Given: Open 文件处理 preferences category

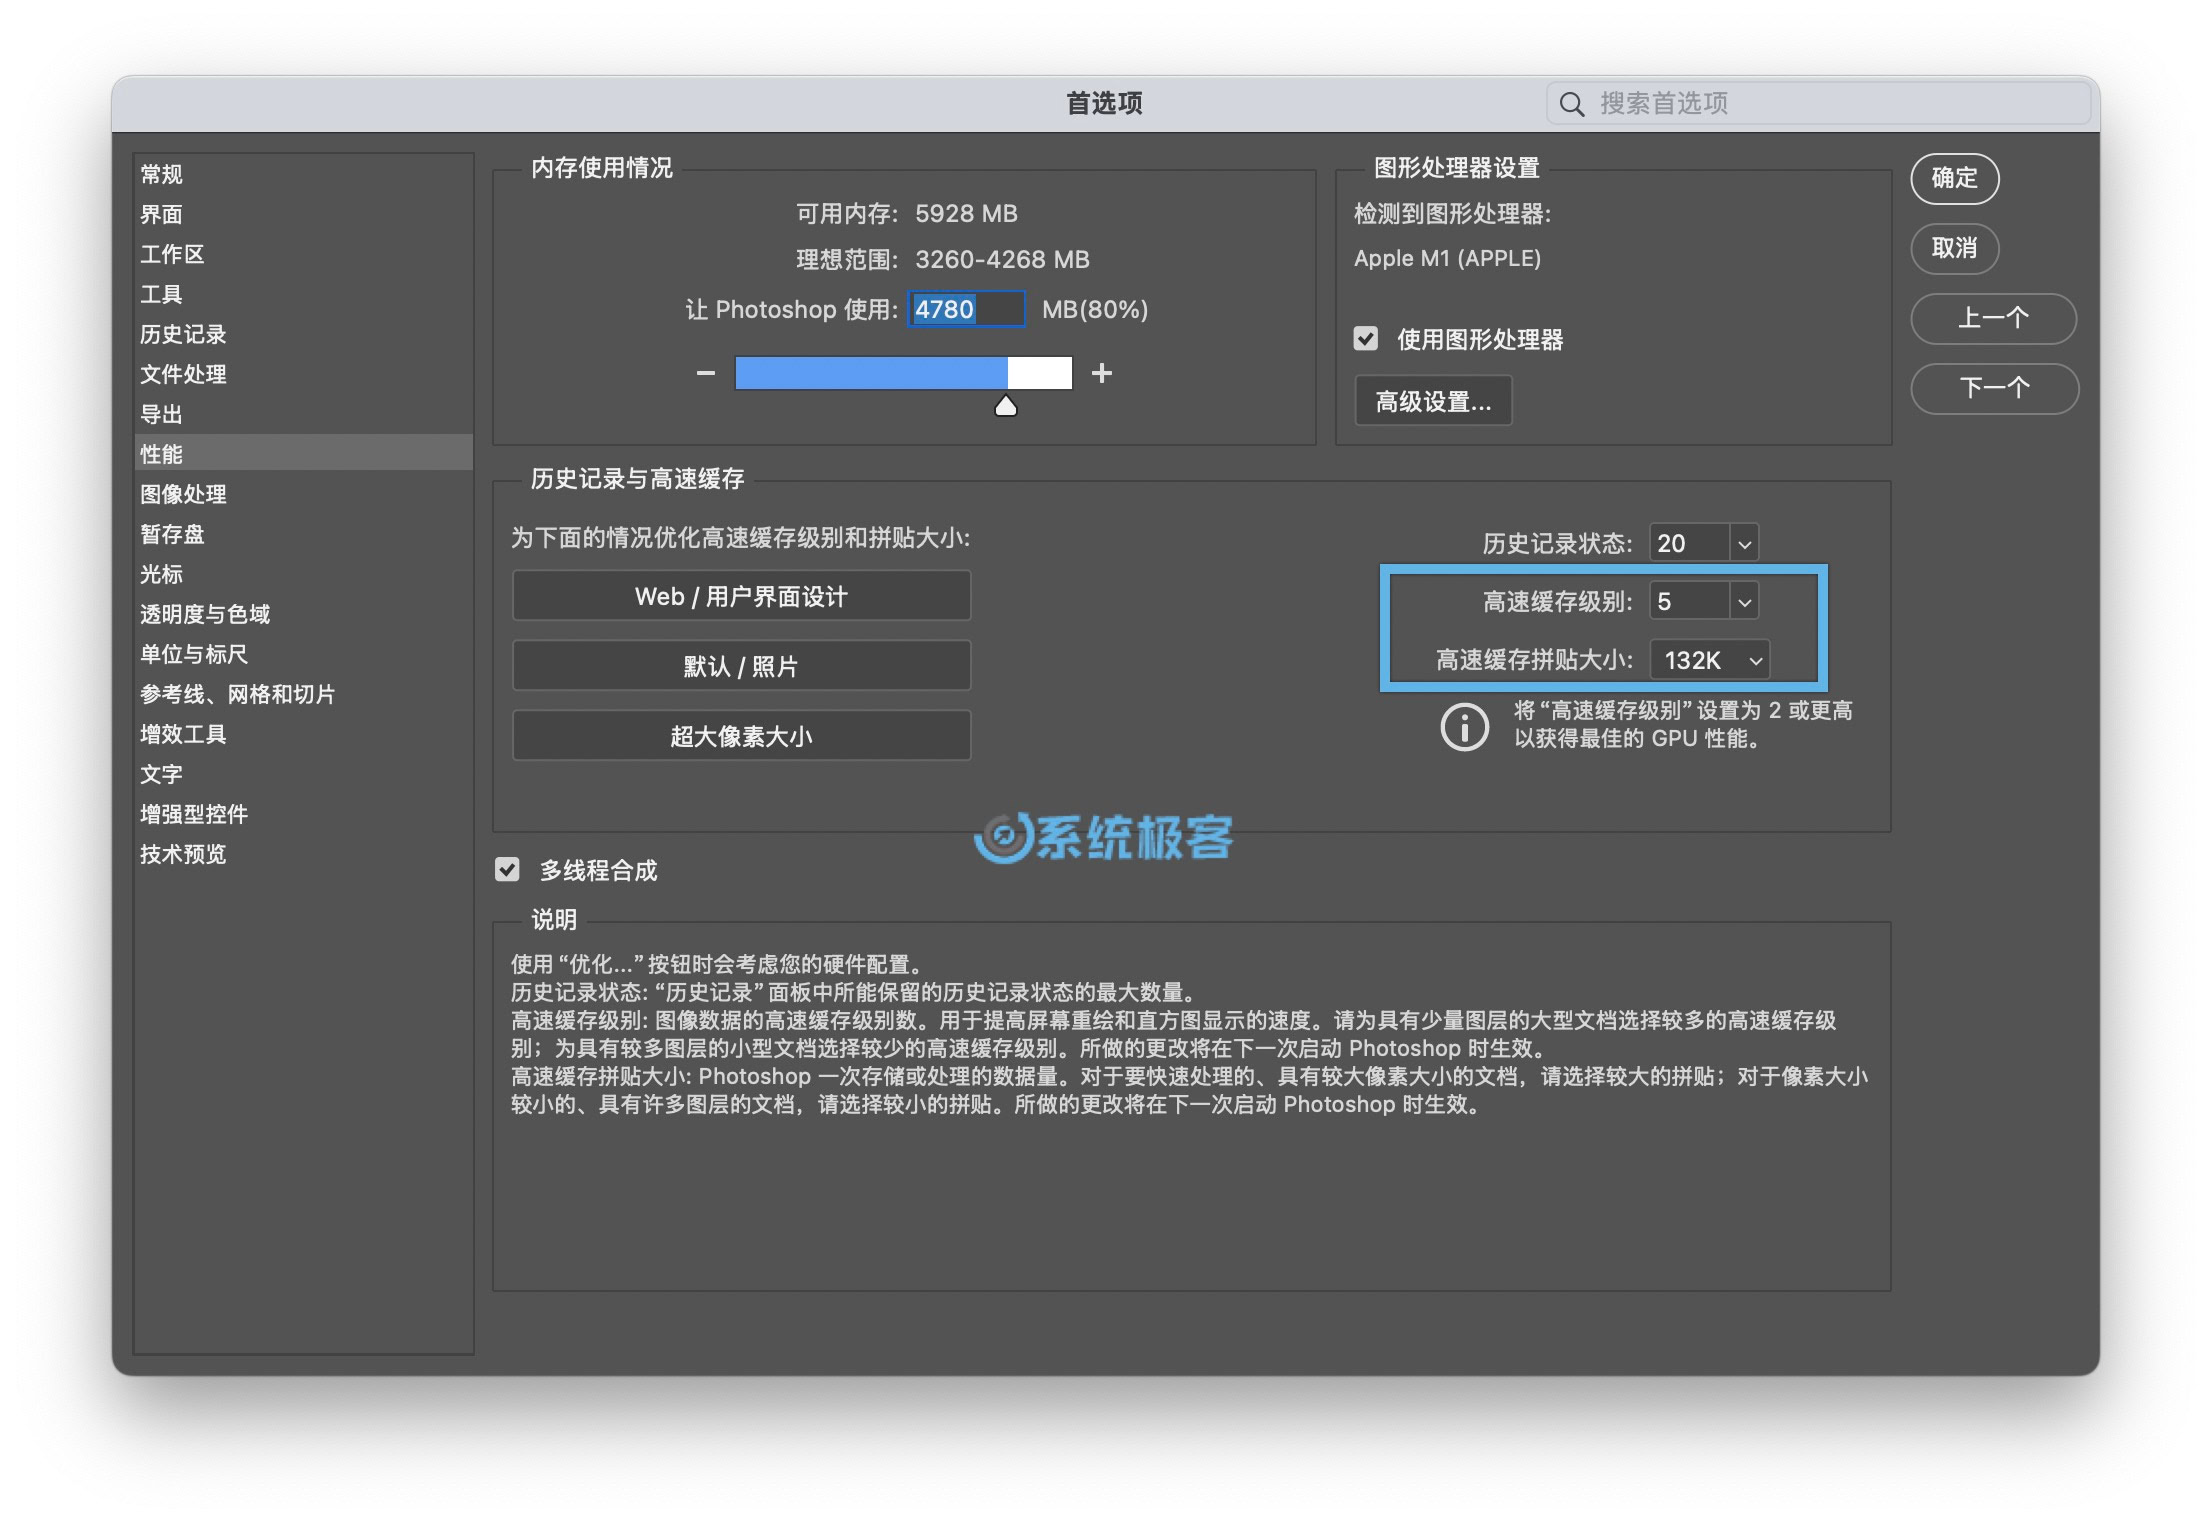Looking at the screenshot, I should [183, 374].
